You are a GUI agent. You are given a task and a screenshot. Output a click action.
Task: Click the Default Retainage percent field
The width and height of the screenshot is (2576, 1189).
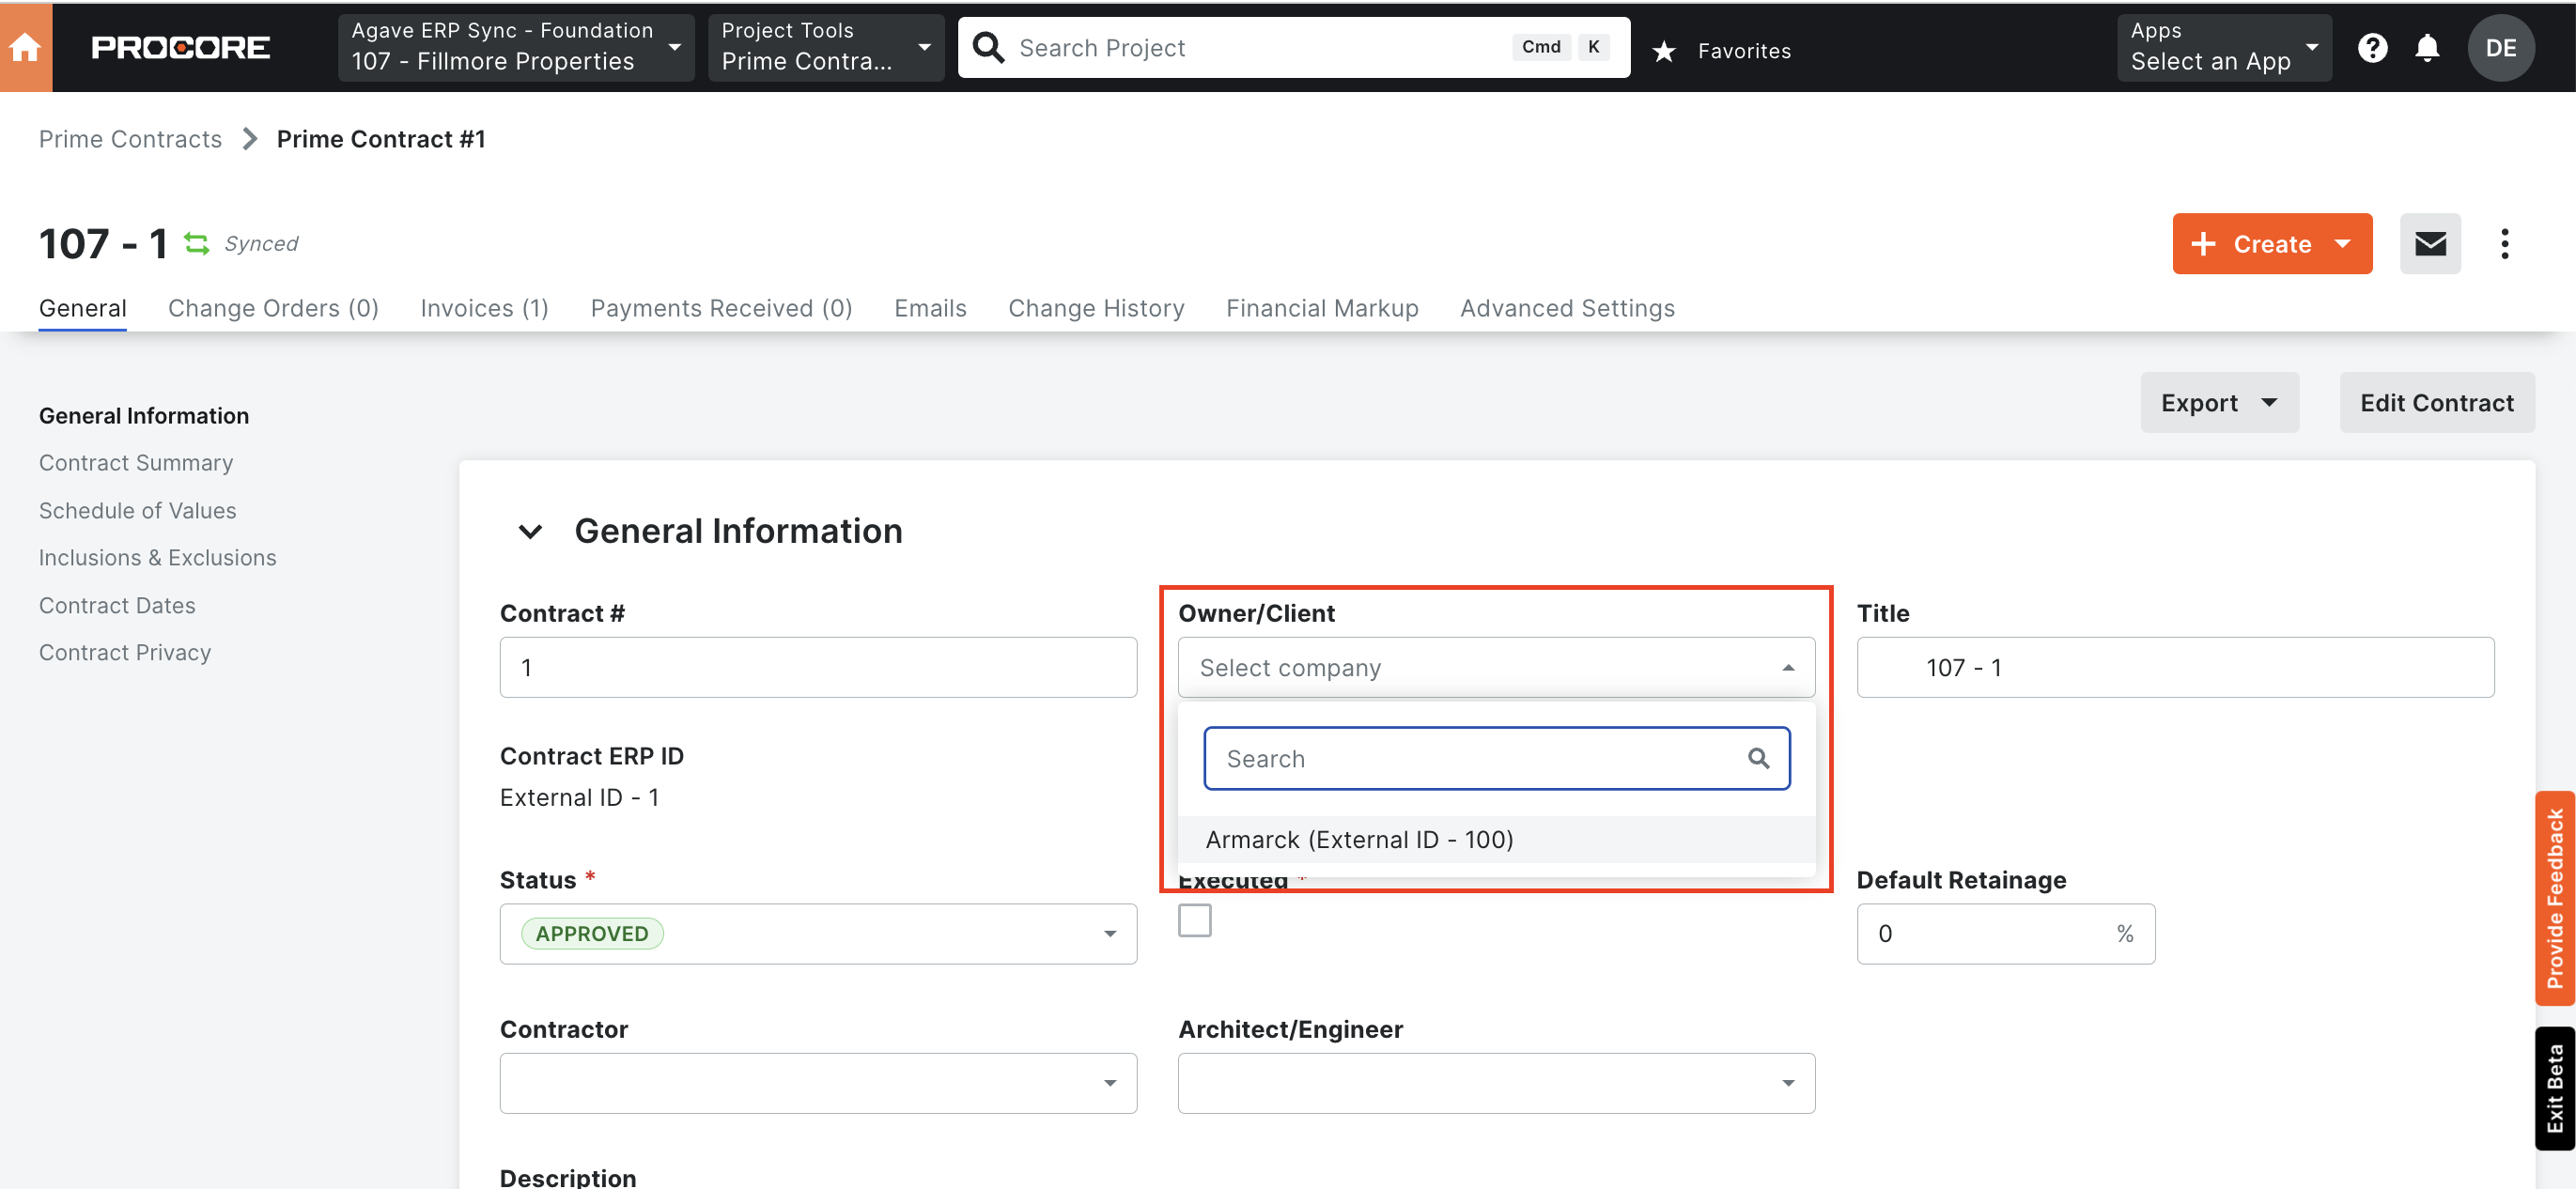[2005, 934]
